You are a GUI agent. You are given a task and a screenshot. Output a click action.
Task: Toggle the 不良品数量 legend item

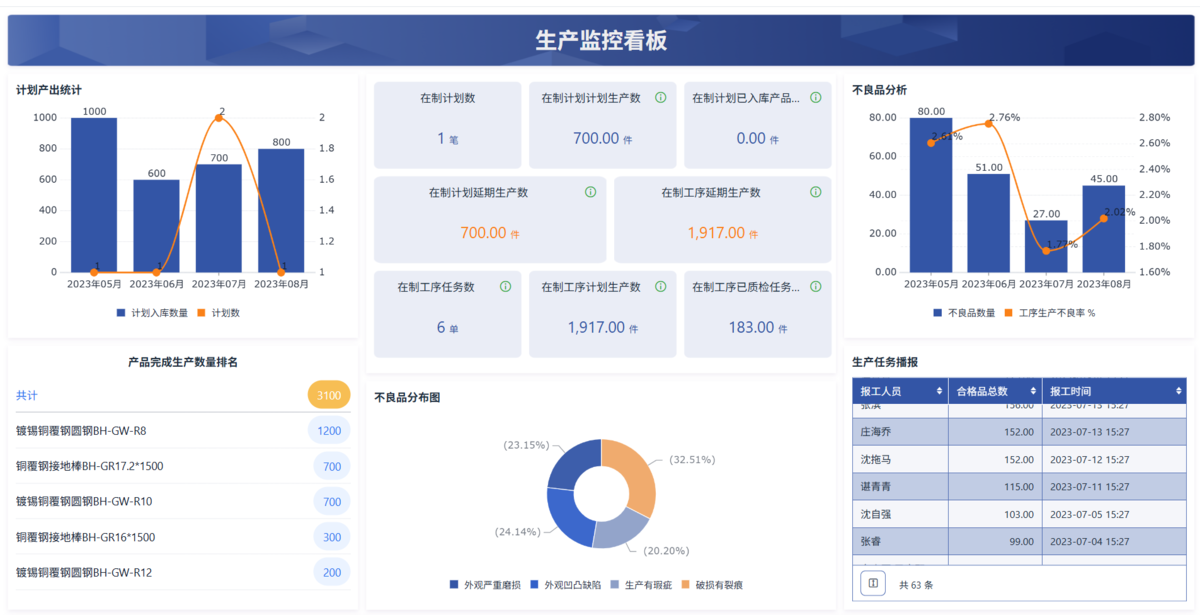[x=963, y=313]
